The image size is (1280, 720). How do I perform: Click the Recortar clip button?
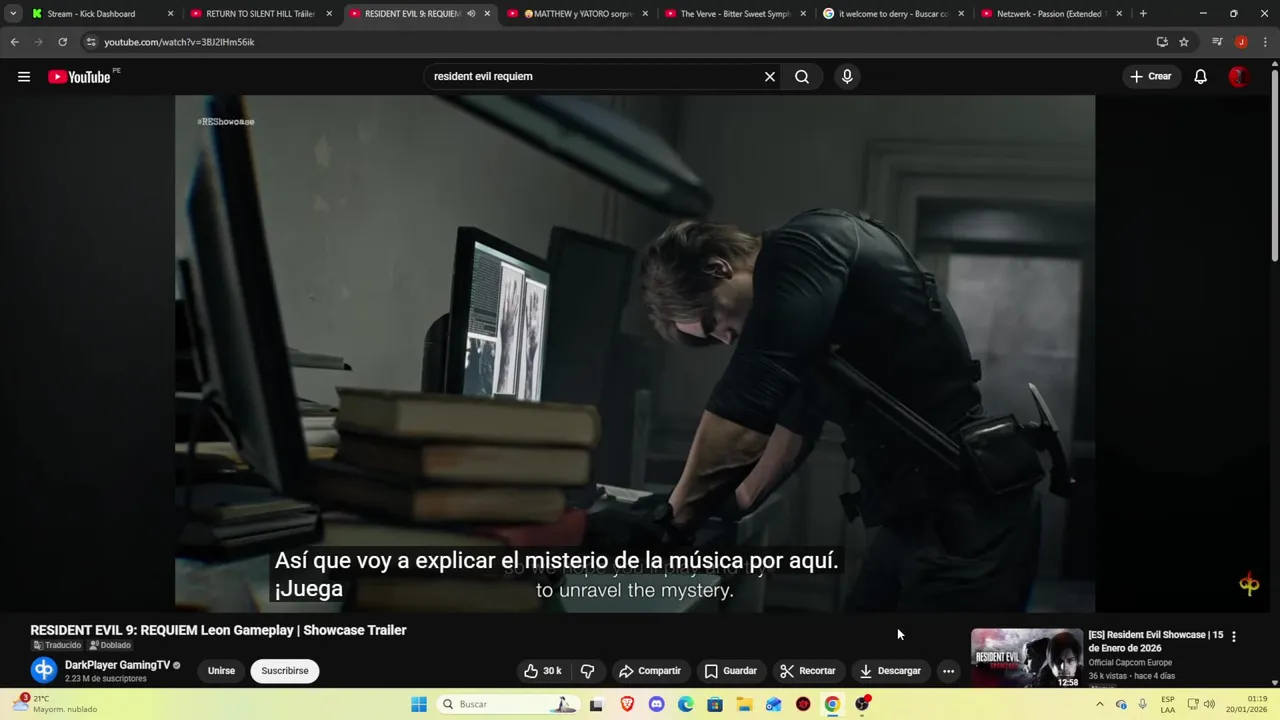click(x=808, y=671)
